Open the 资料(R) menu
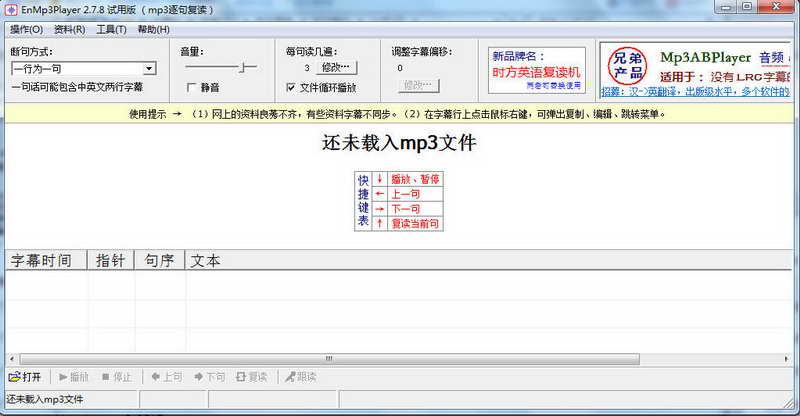800x416 pixels. [x=69, y=30]
